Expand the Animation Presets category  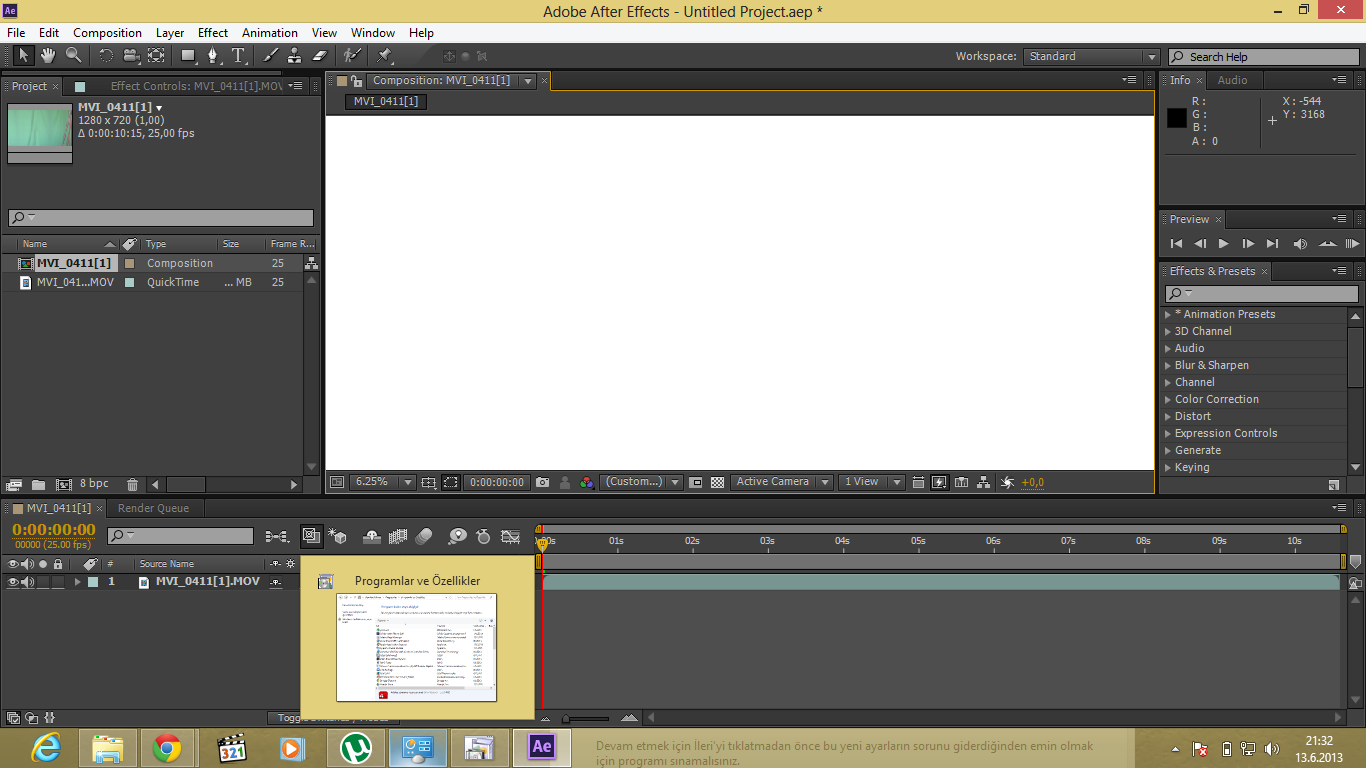[x=1168, y=314]
